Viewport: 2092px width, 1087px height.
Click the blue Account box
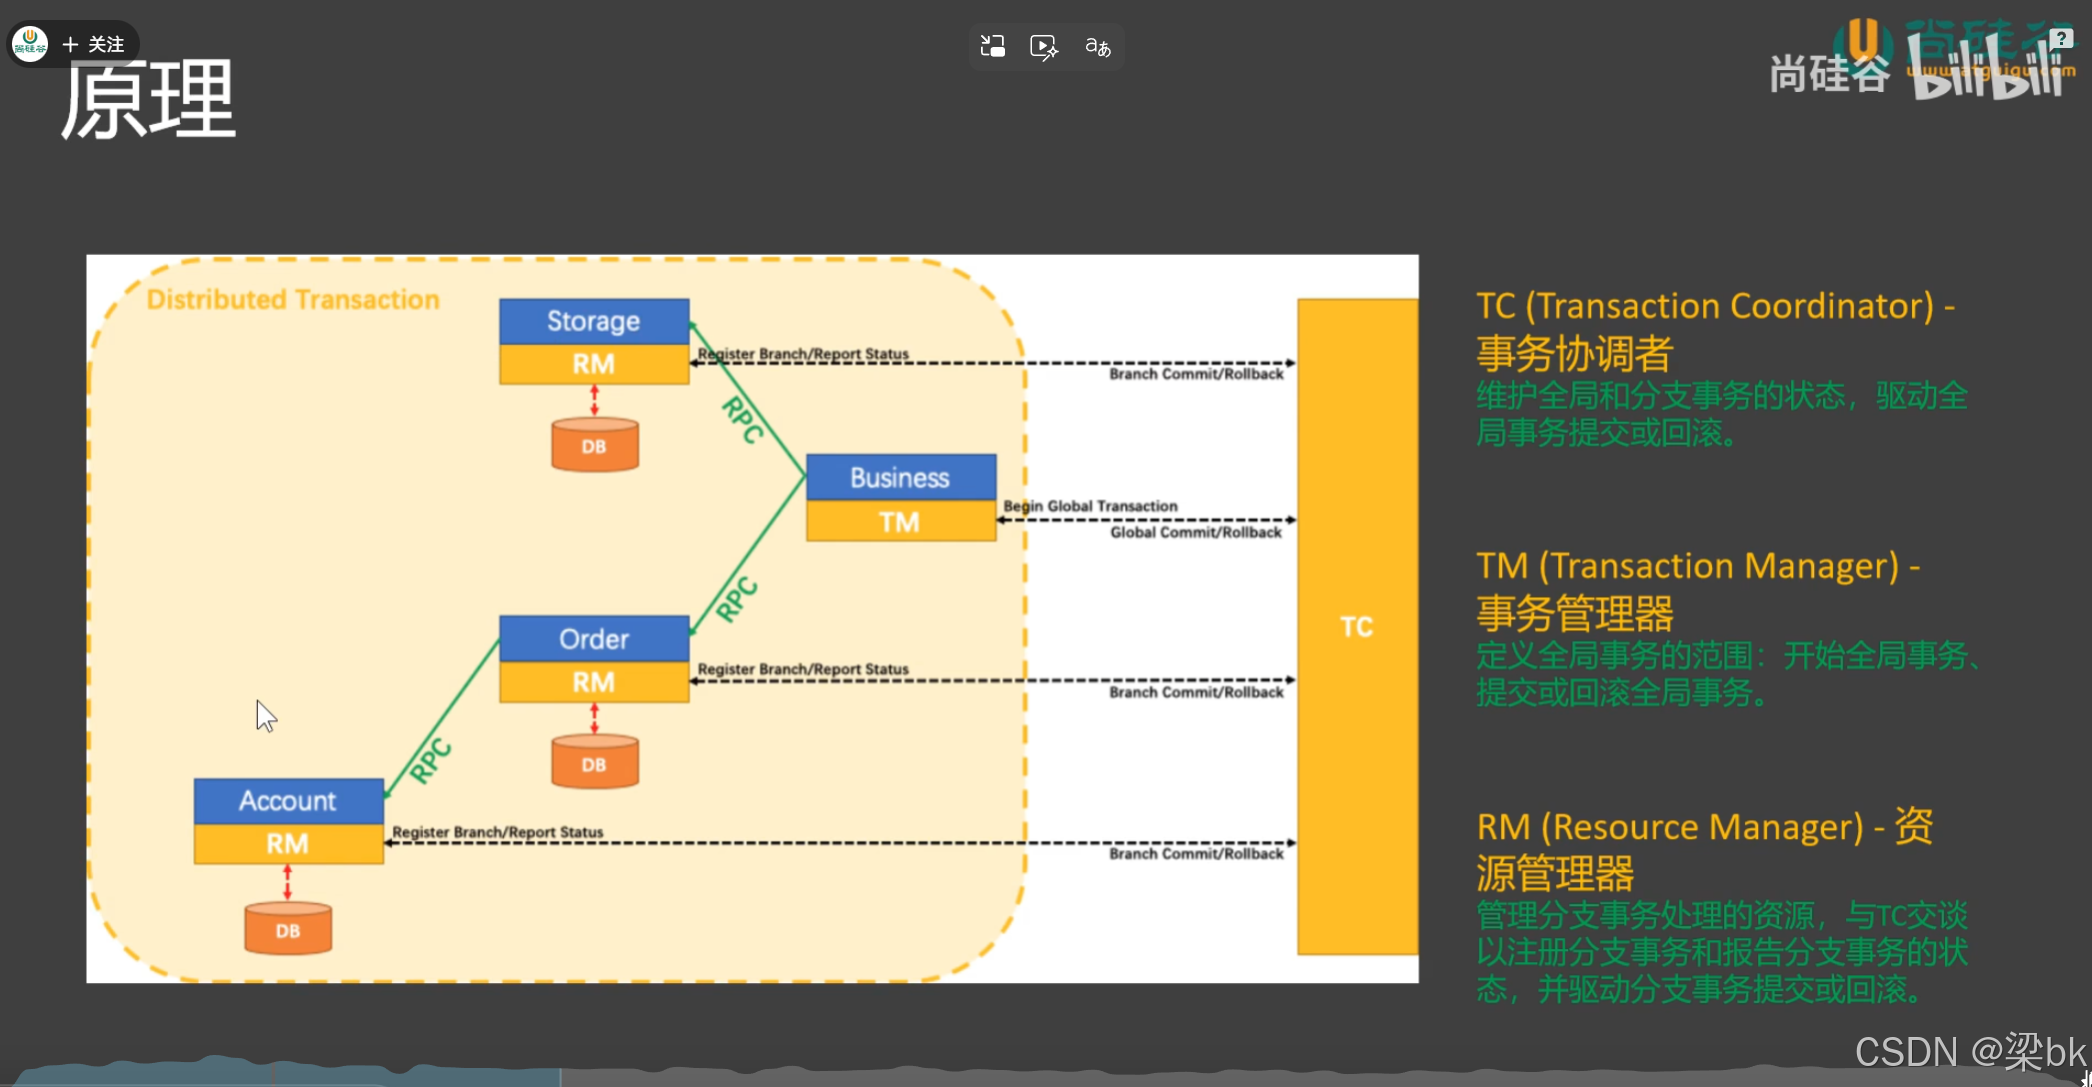click(288, 801)
